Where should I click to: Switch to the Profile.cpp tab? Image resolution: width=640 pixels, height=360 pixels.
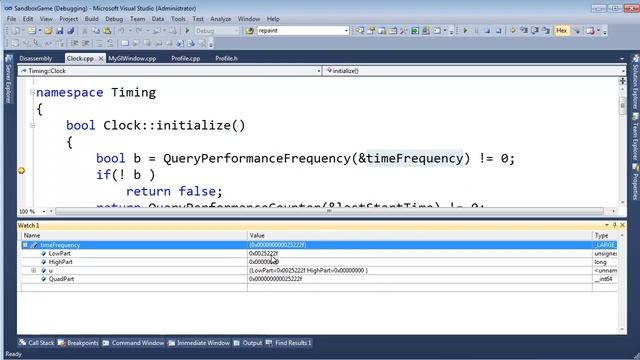[x=185, y=58]
